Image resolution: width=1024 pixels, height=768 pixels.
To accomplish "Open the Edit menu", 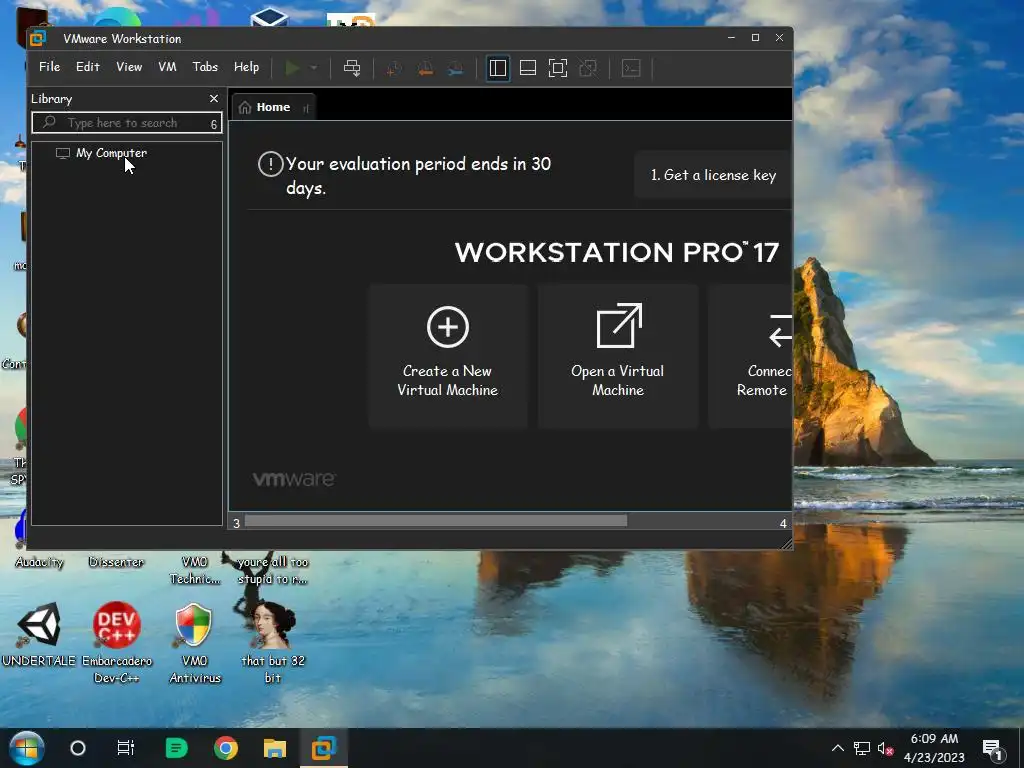I will [88, 67].
